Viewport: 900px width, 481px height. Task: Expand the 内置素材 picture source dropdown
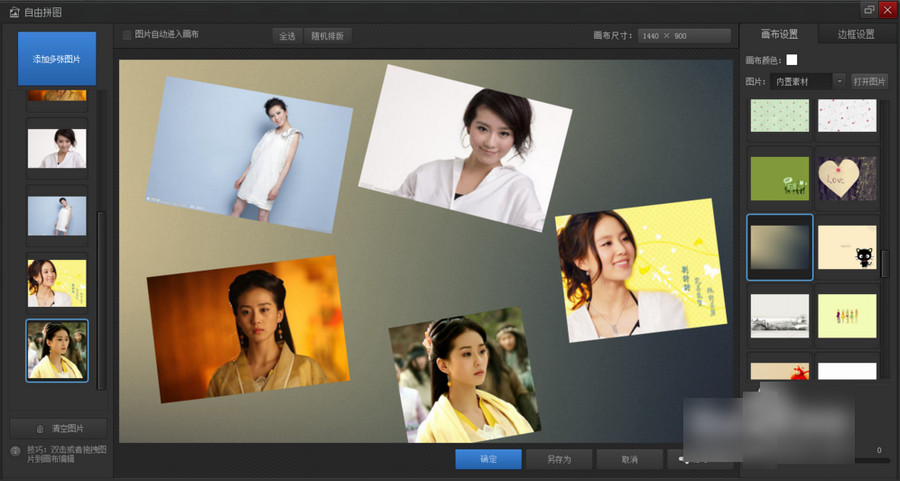839,81
